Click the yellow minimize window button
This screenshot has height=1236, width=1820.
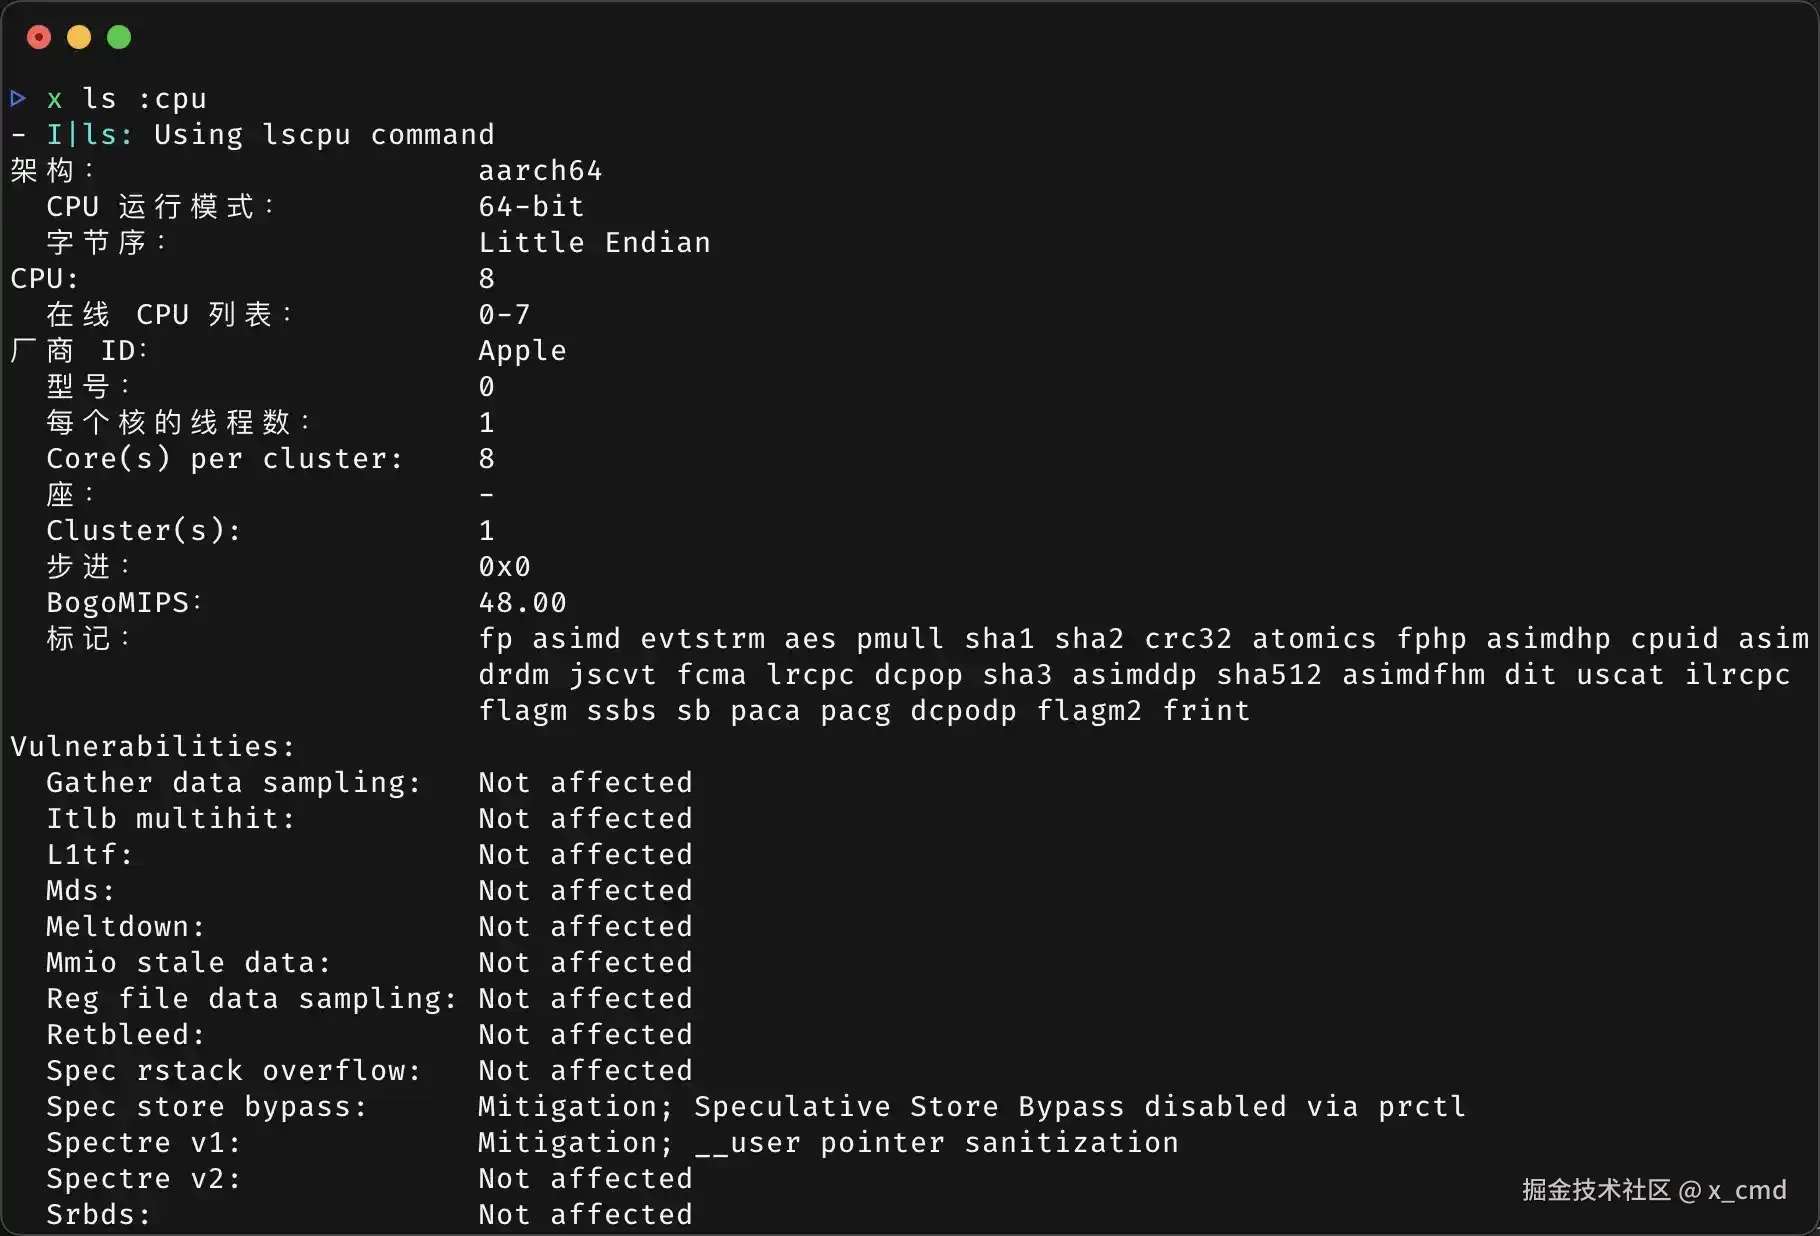[x=79, y=38]
